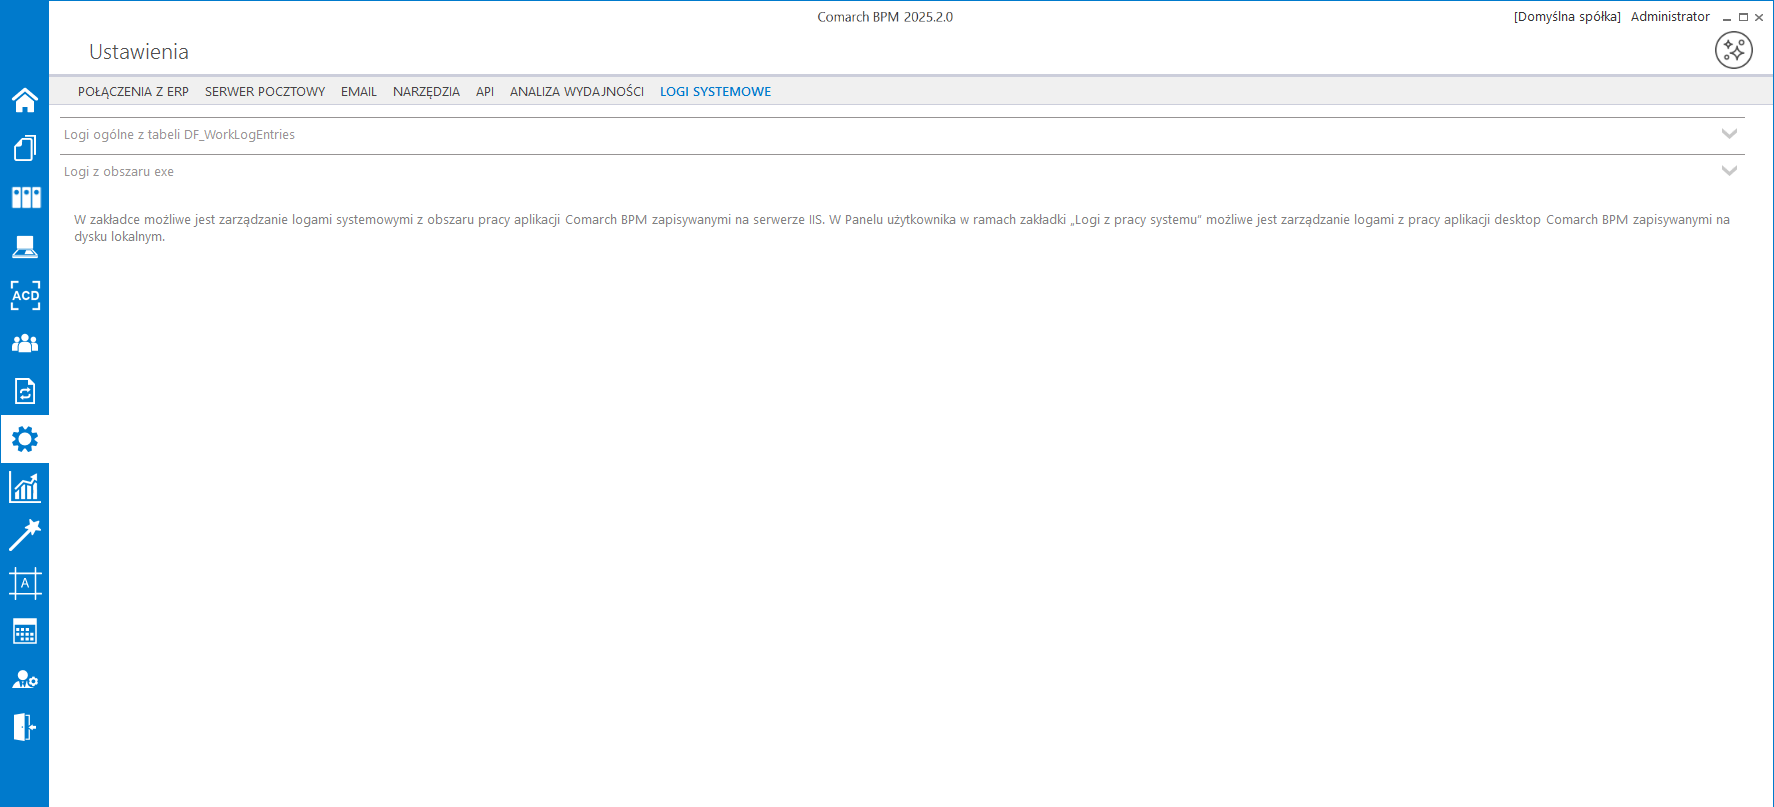Open the NARZĘDZIA tab

pyautogui.click(x=426, y=91)
